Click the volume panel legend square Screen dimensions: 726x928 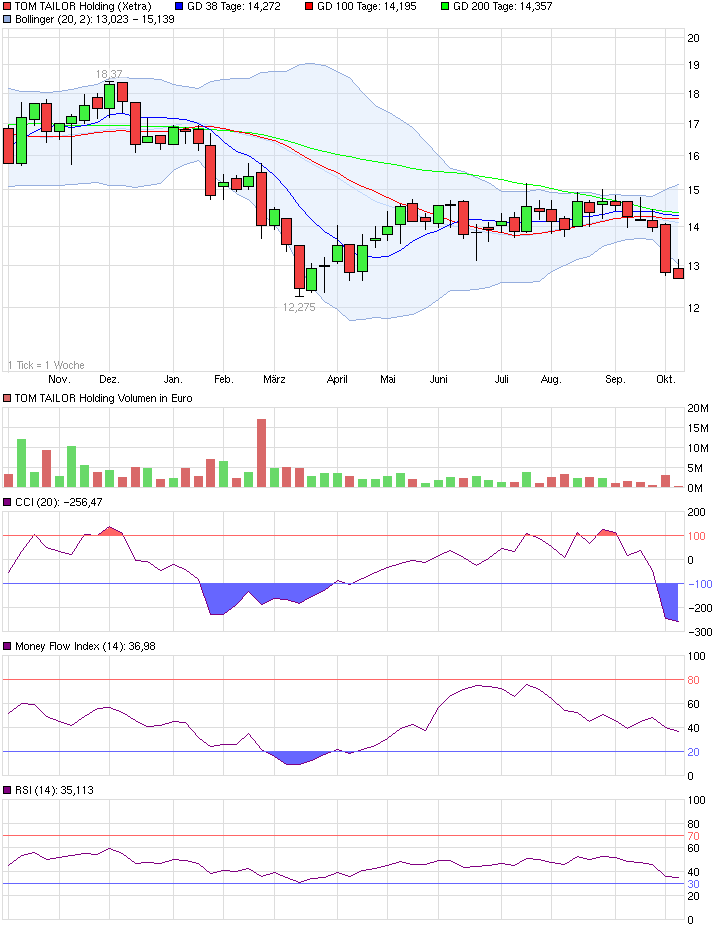(x=8, y=398)
